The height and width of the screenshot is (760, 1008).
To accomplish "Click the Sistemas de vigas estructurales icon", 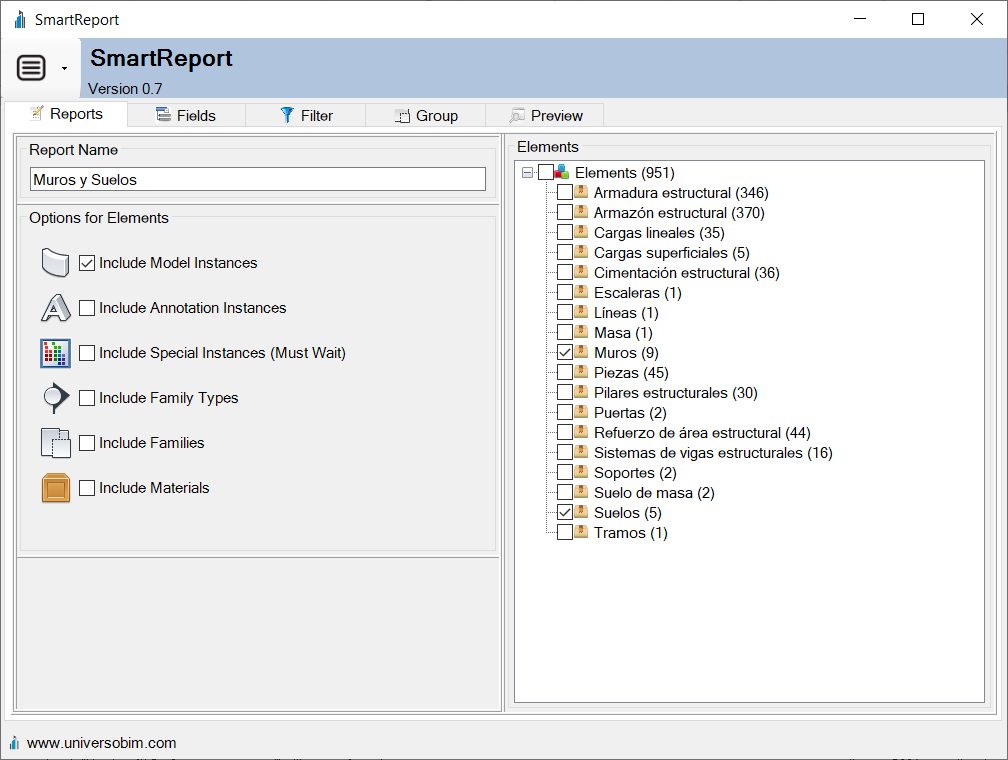I will pyautogui.click(x=581, y=451).
